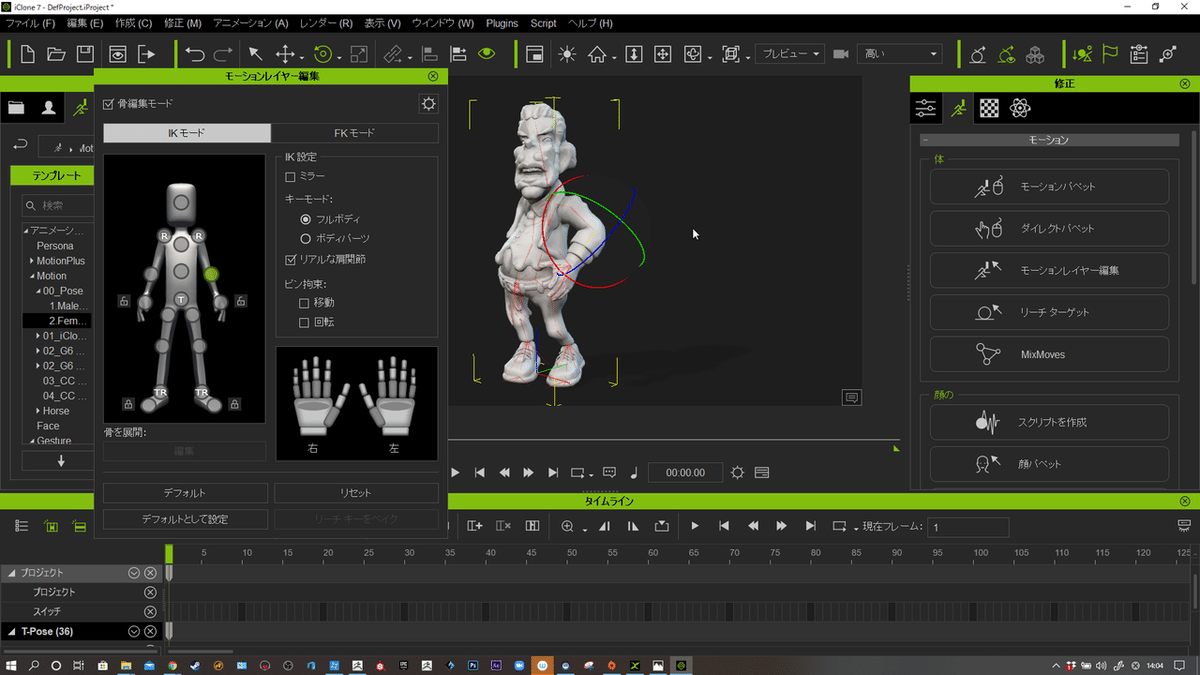
Task: Click the Undo arrow in the toolbar
Action: point(195,54)
